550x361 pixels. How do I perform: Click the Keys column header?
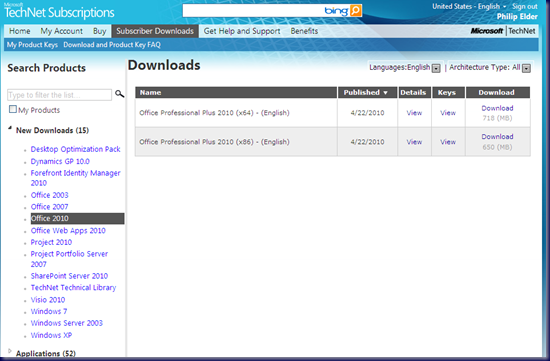[x=448, y=93]
